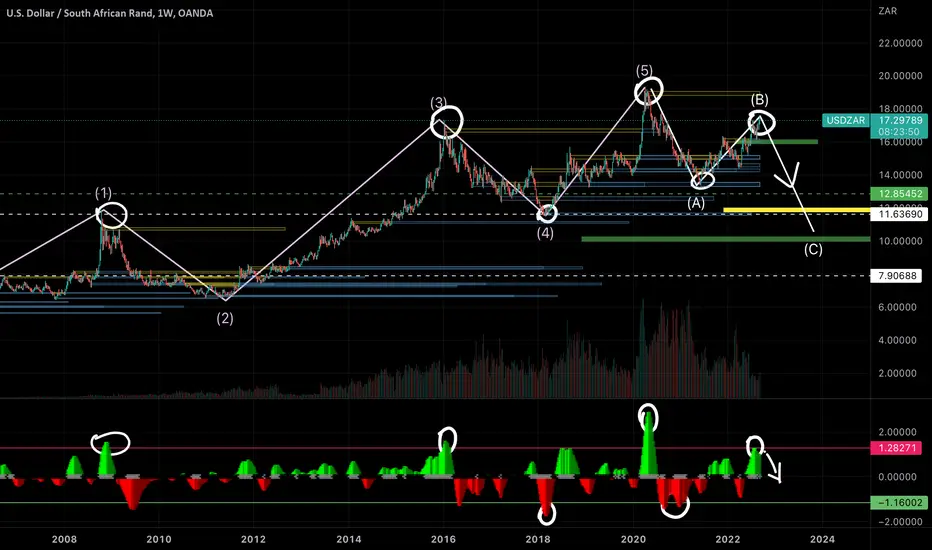Jump to 2008 on the time axis
932x550 pixels.
(x=64, y=539)
